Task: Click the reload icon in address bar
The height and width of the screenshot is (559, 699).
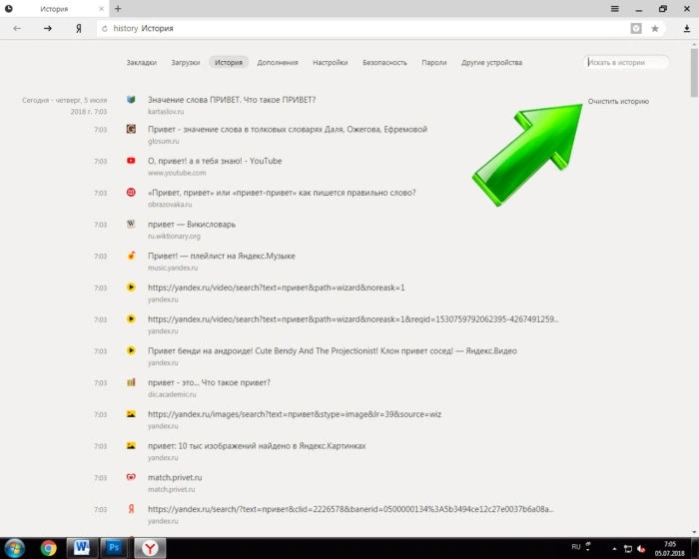Action: pyautogui.click(x=105, y=29)
